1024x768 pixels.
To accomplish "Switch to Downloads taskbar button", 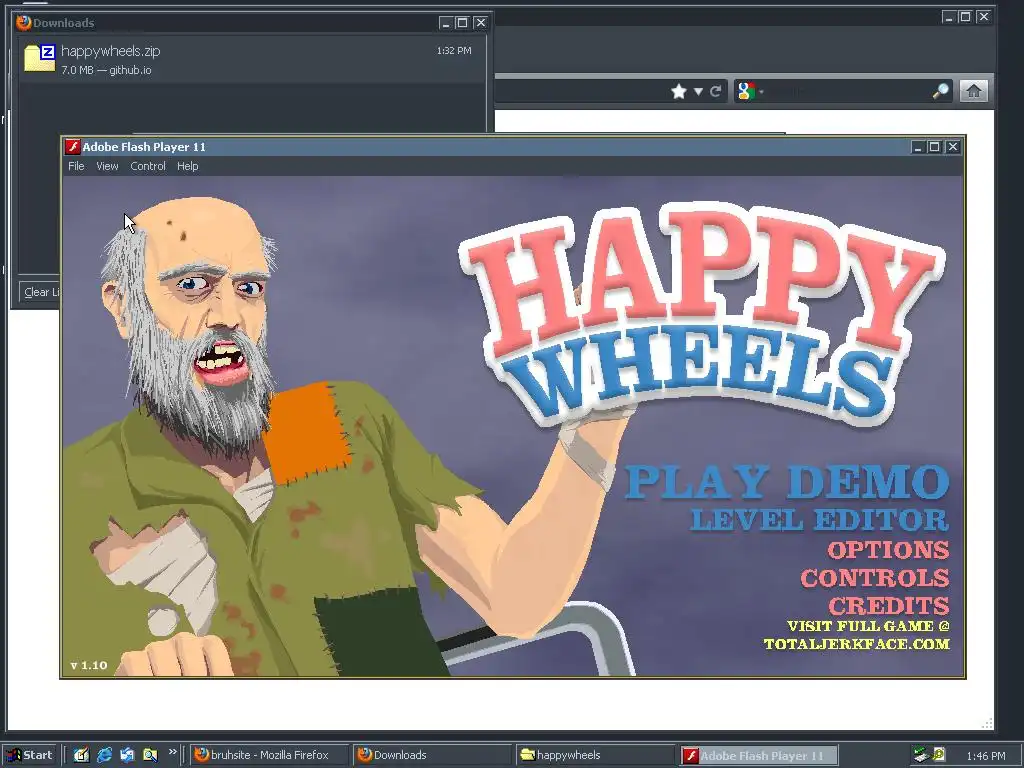I will click(x=432, y=755).
